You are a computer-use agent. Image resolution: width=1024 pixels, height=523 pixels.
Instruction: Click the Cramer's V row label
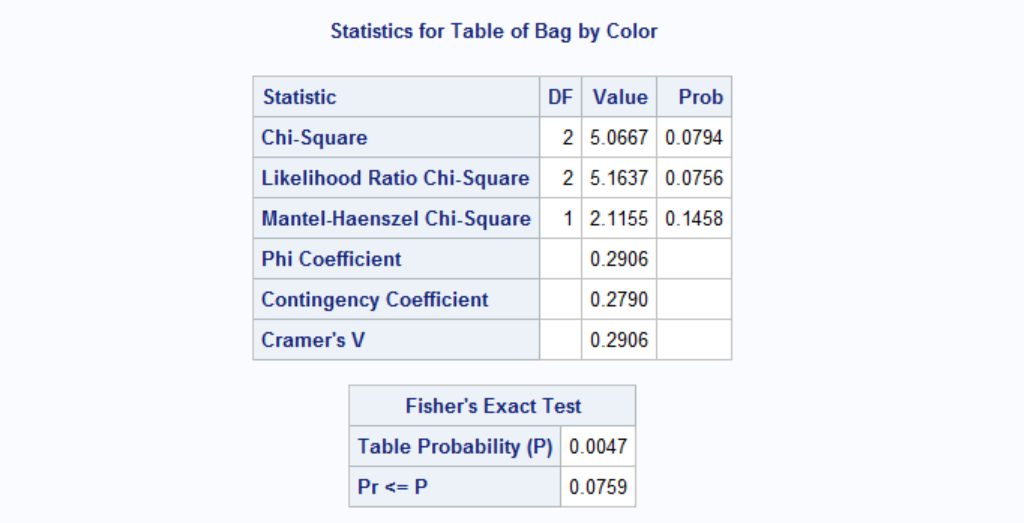pyautogui.click(x=313, y=340)
